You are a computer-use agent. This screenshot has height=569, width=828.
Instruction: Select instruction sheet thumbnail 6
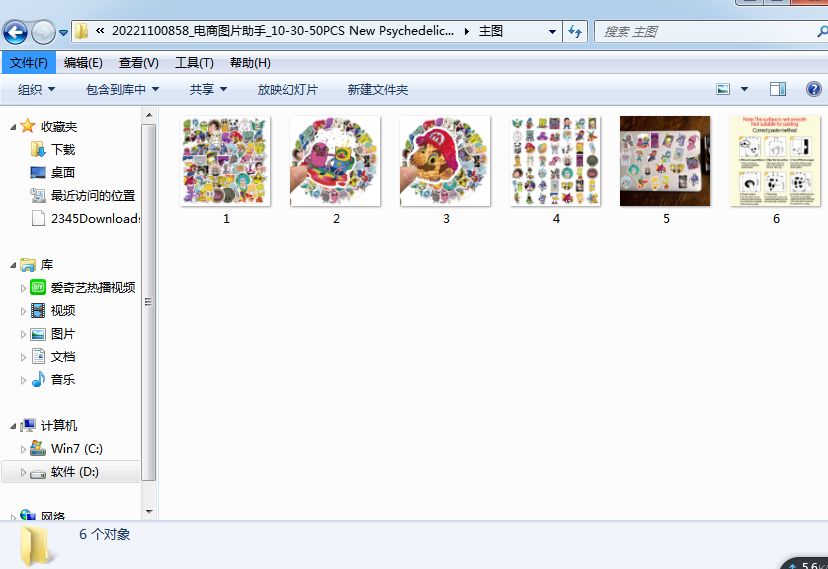(775, 161)
